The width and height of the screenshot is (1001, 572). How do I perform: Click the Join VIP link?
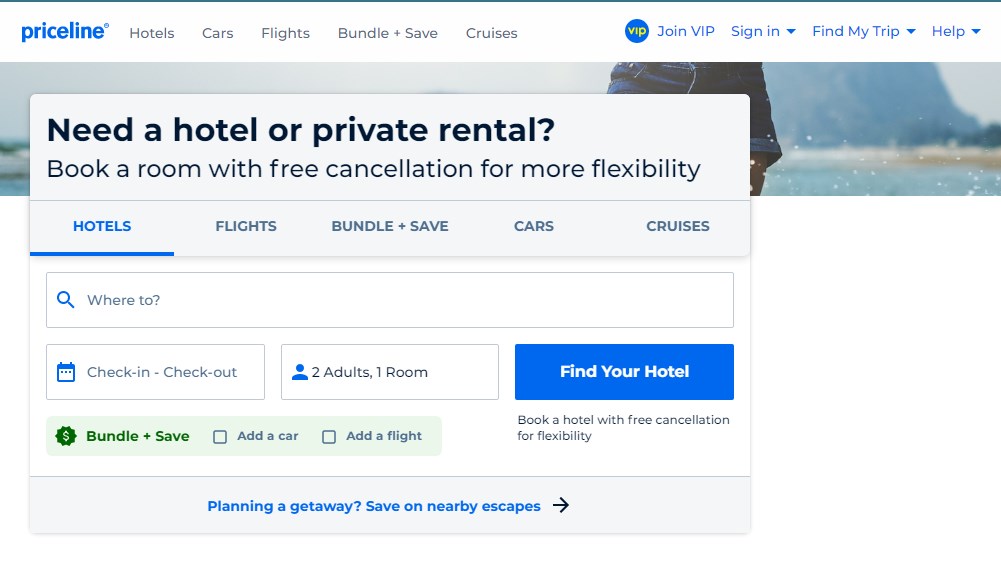point(686,32)
